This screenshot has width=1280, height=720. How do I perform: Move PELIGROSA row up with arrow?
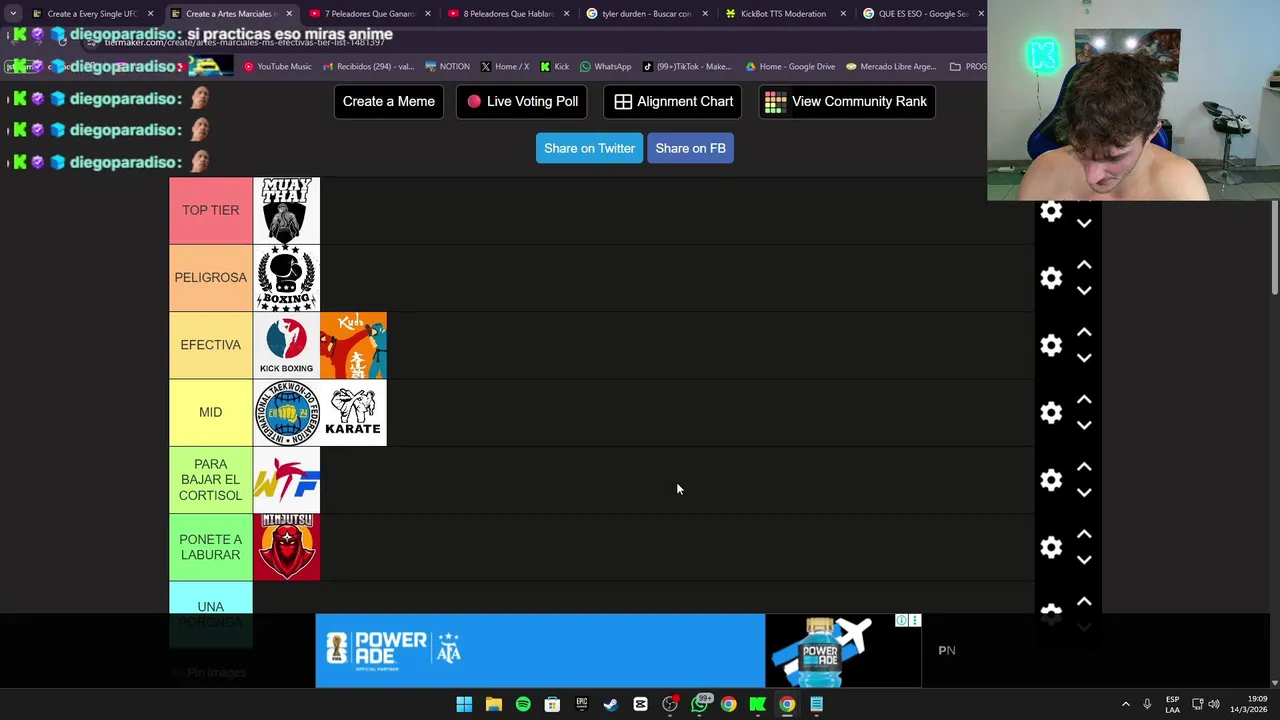[x=1084, y=266]
